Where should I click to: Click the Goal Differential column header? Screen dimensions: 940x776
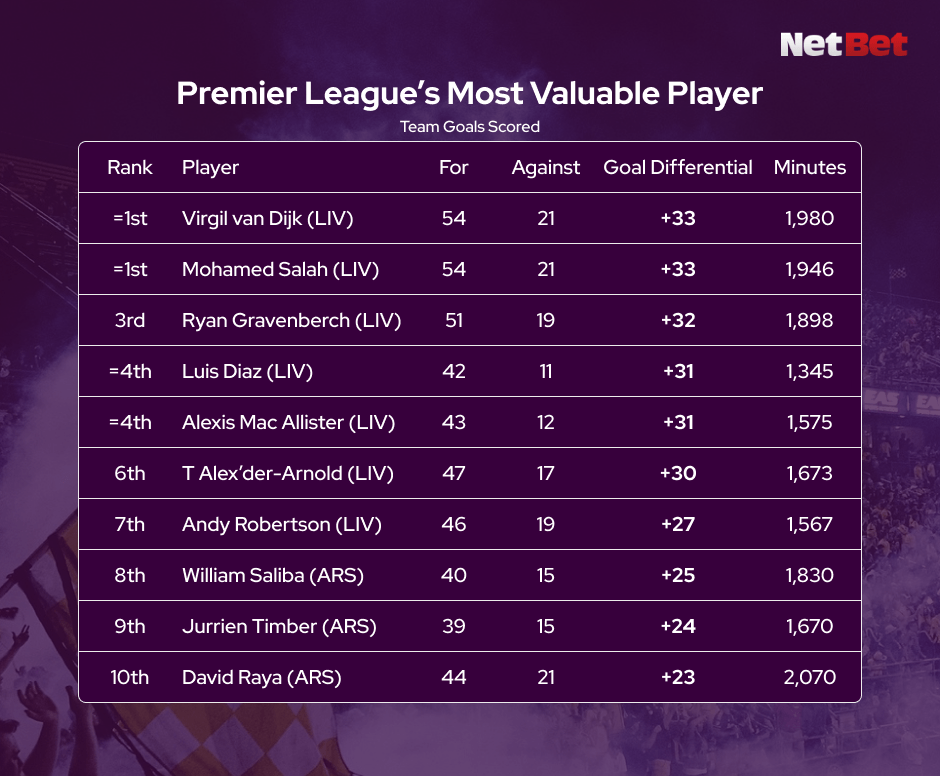click(x=677, y=168)
